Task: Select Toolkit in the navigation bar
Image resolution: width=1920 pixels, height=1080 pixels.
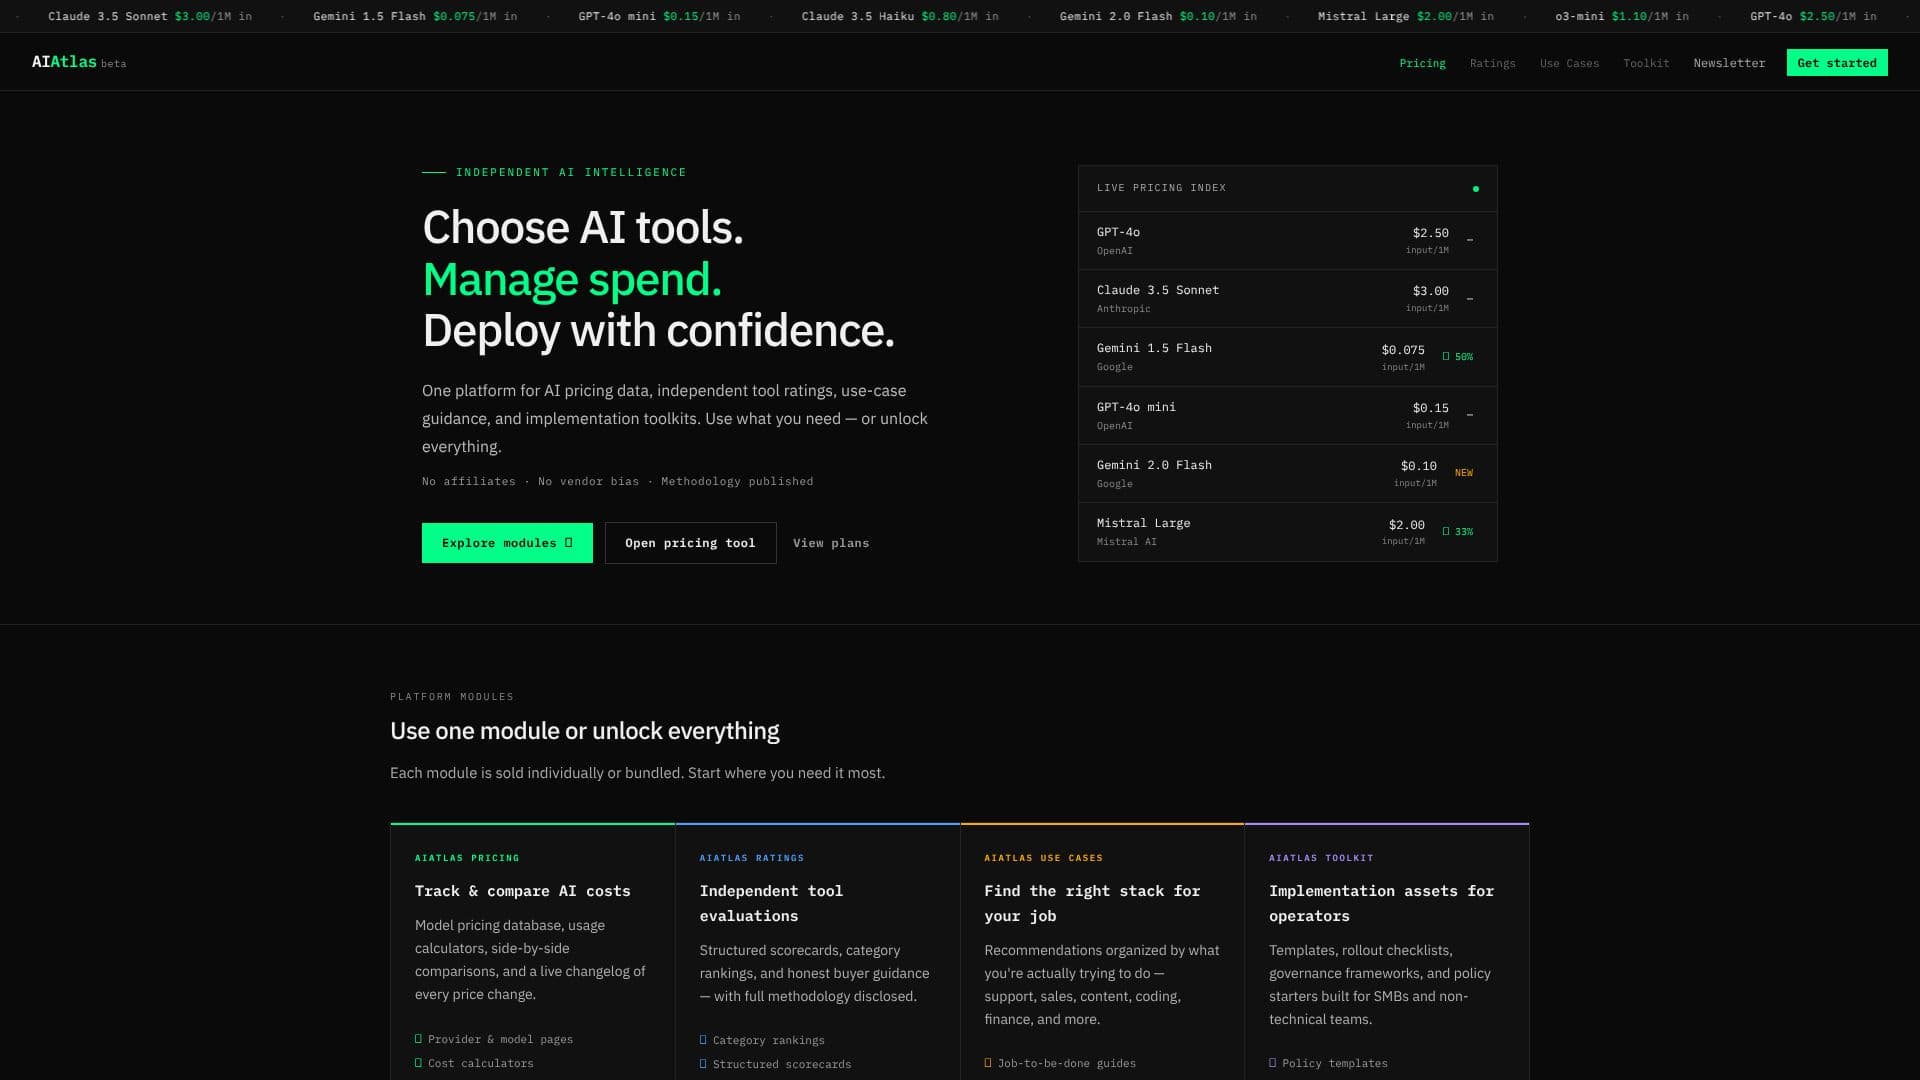Action: point(1646,63)
